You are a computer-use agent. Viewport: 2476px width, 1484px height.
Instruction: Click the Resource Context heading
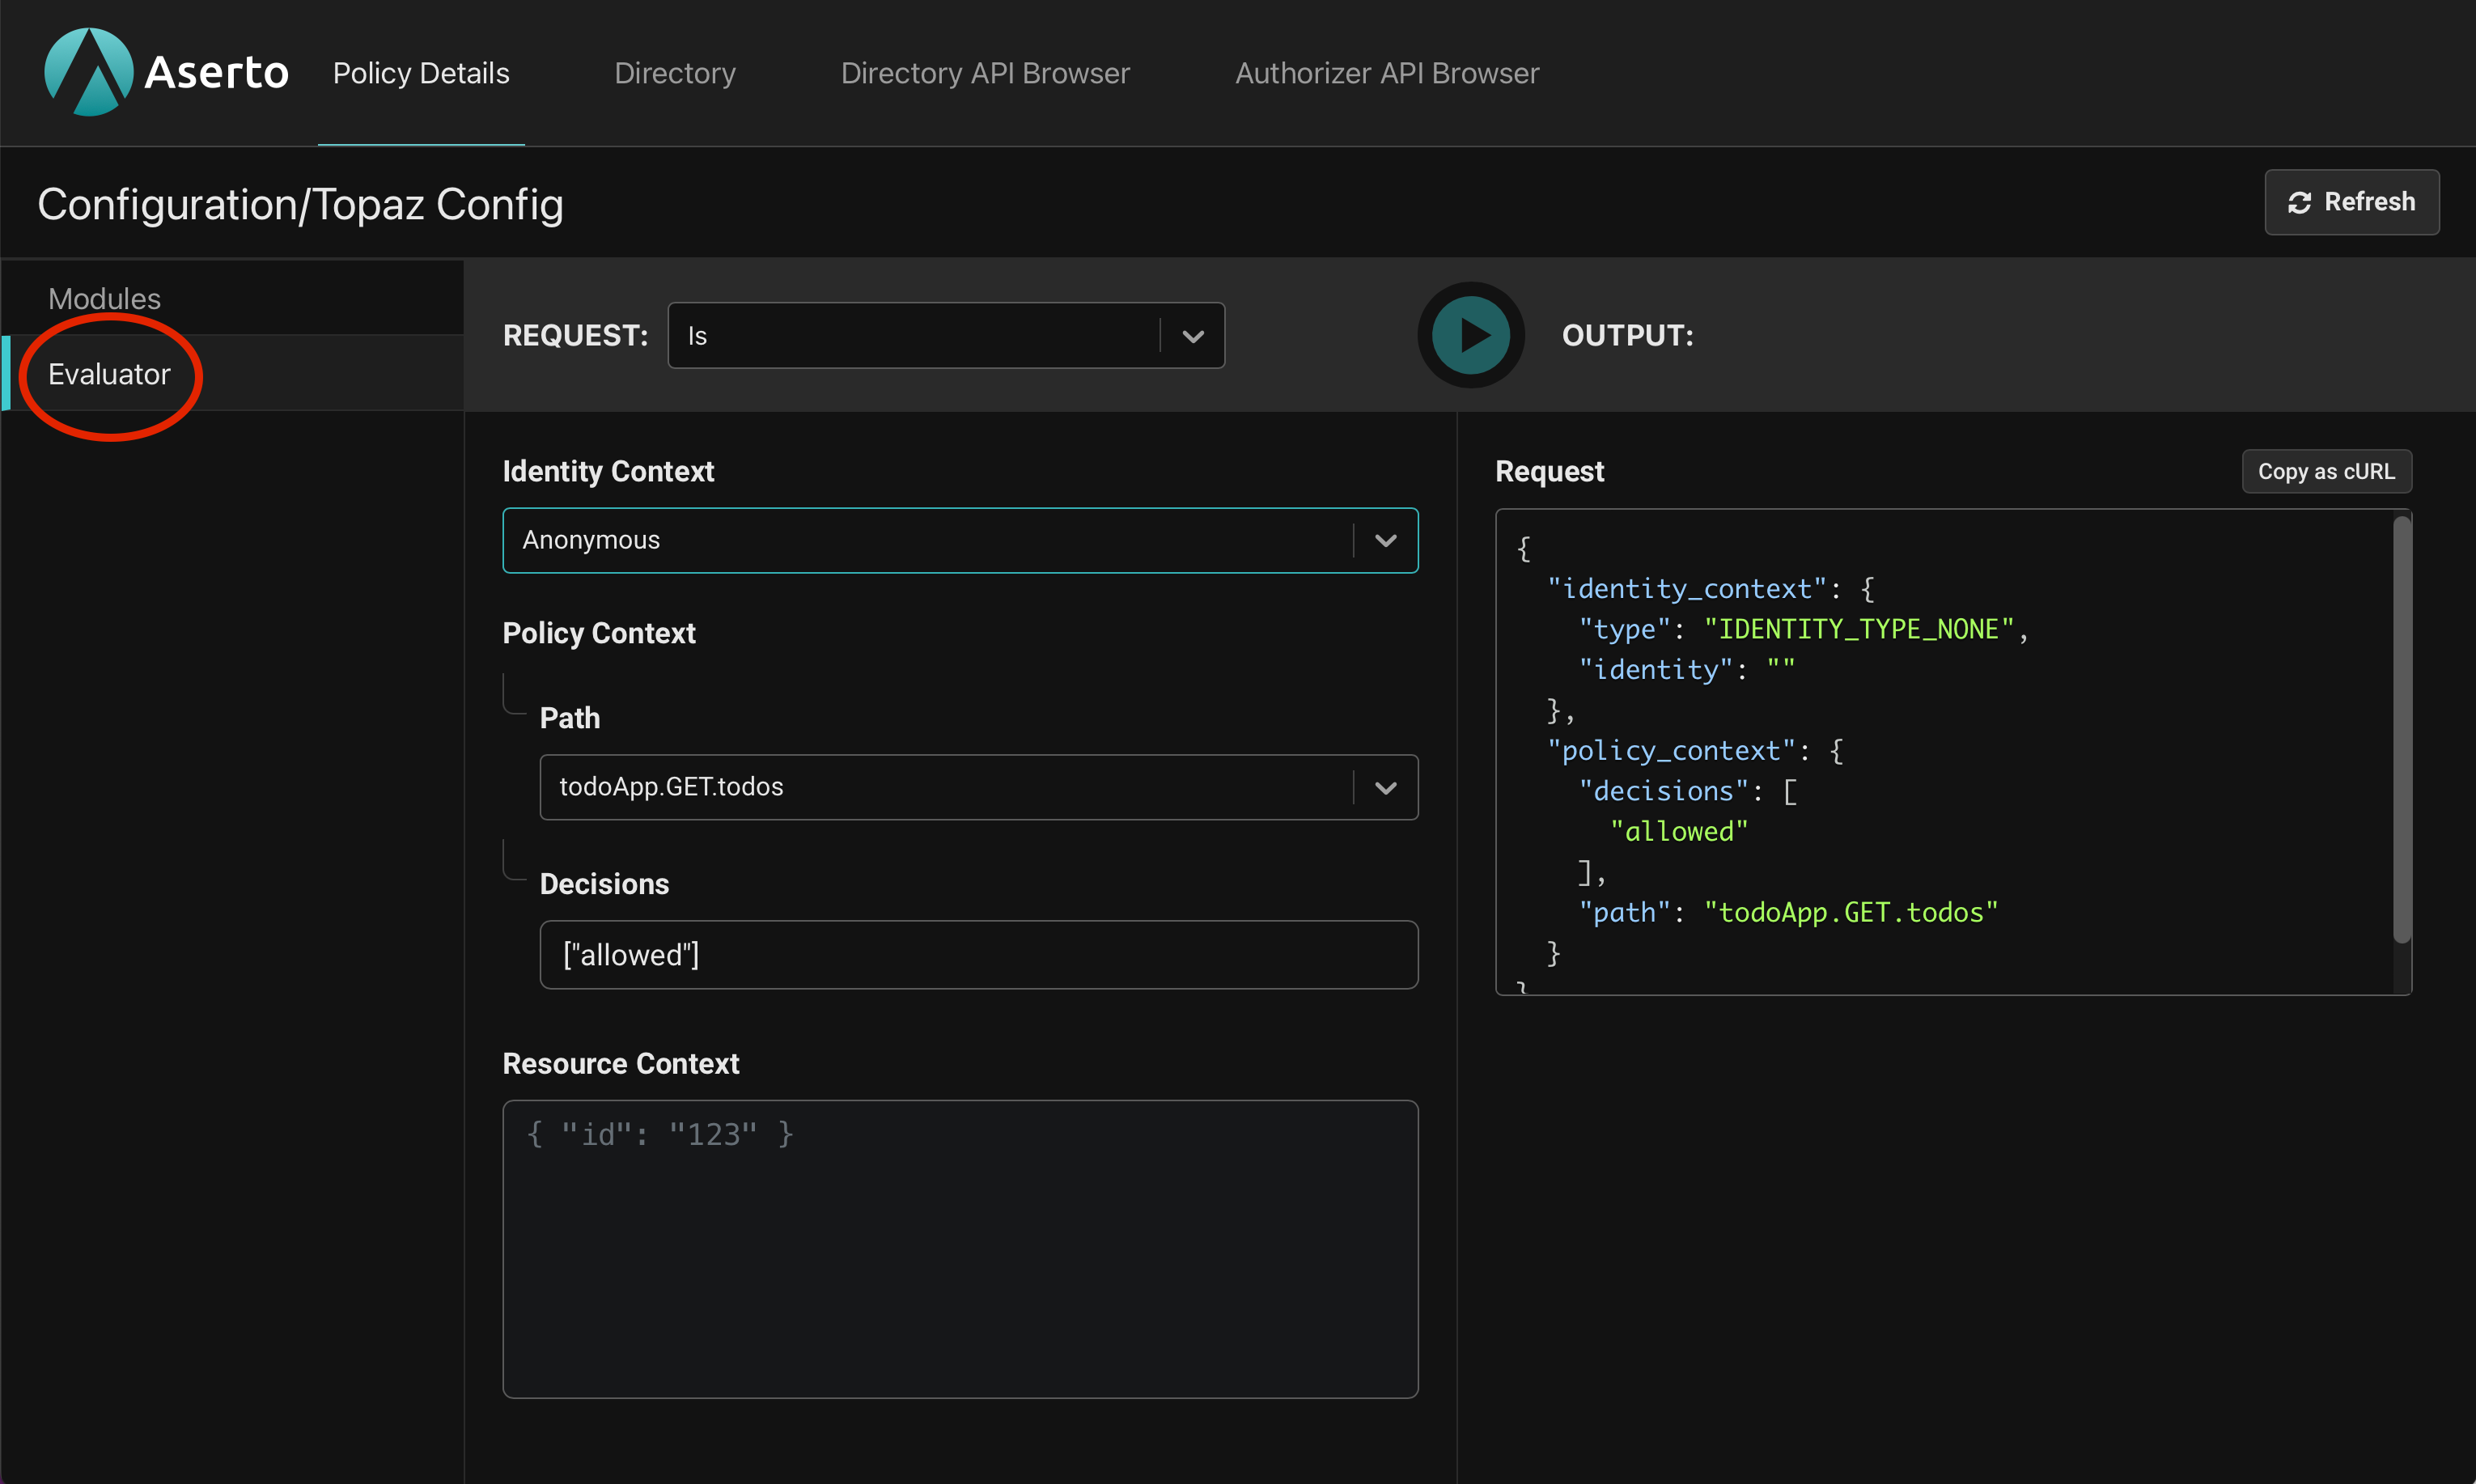[621, 1063]
